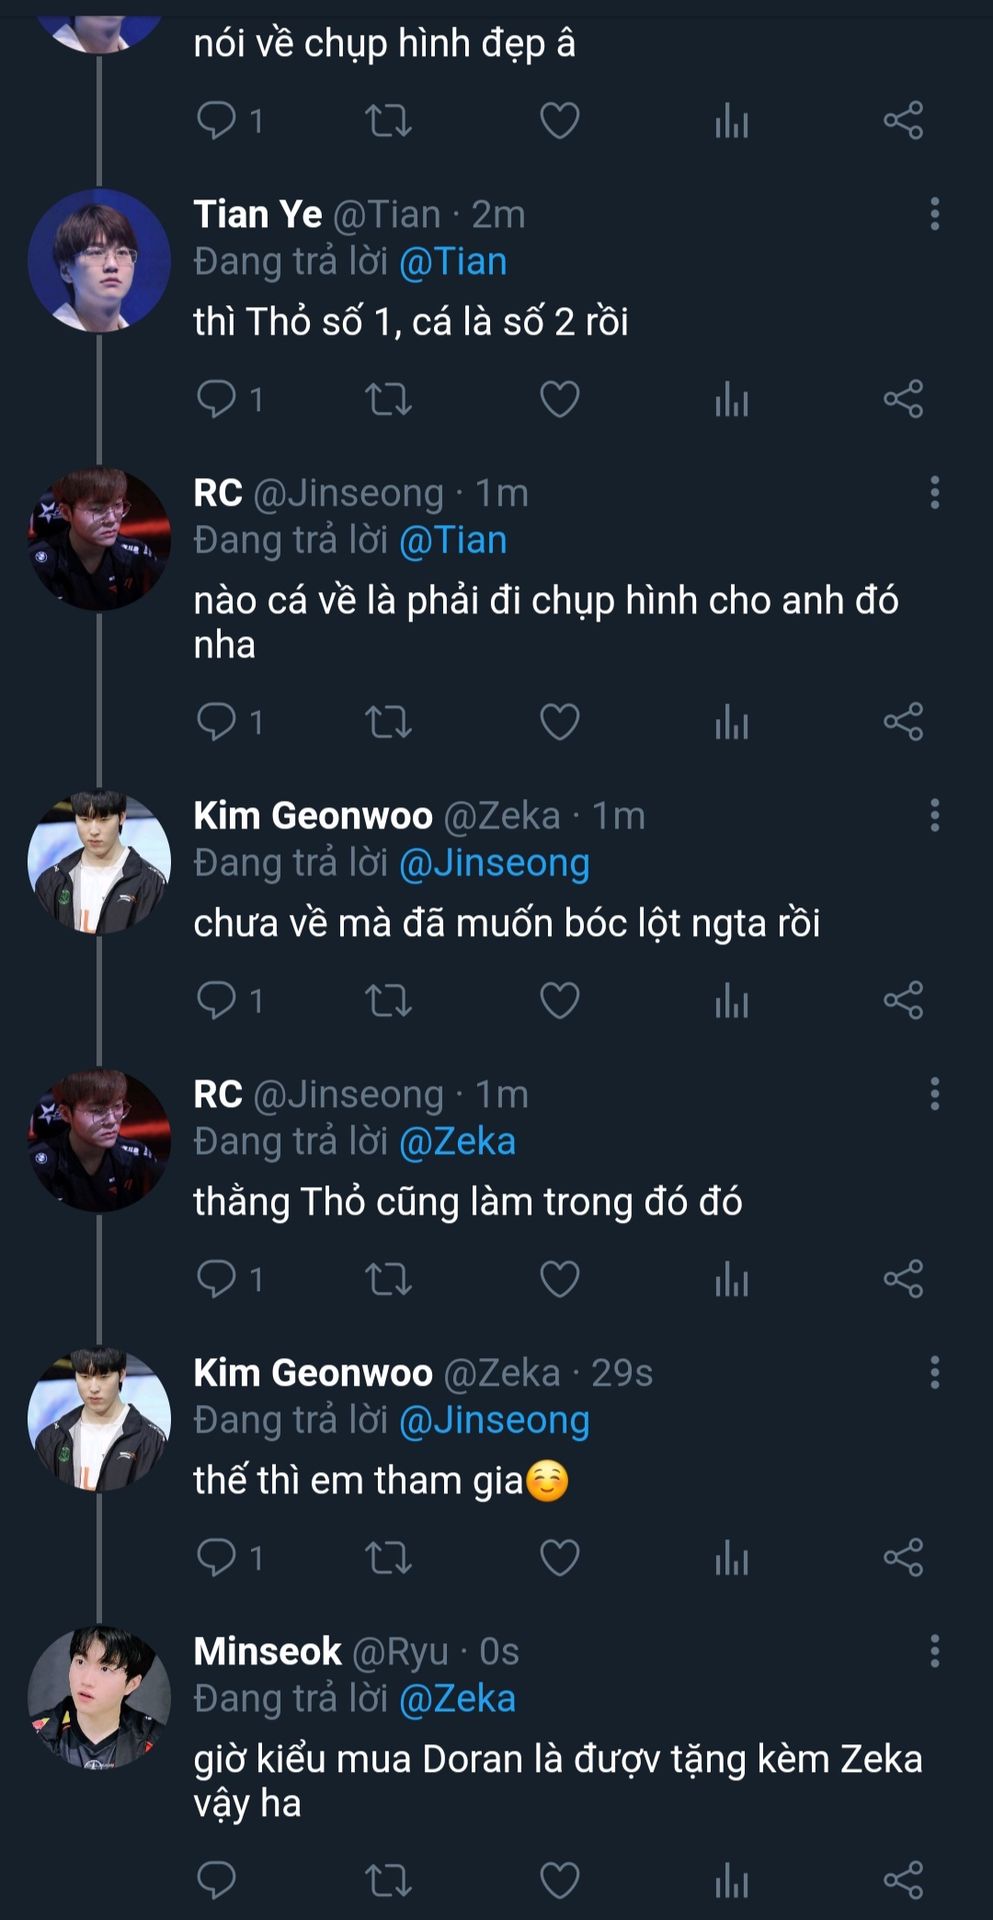Screen dimensions: 993x1920
Task: Open Minseok's profile avatar
Action: [99, 1697]
